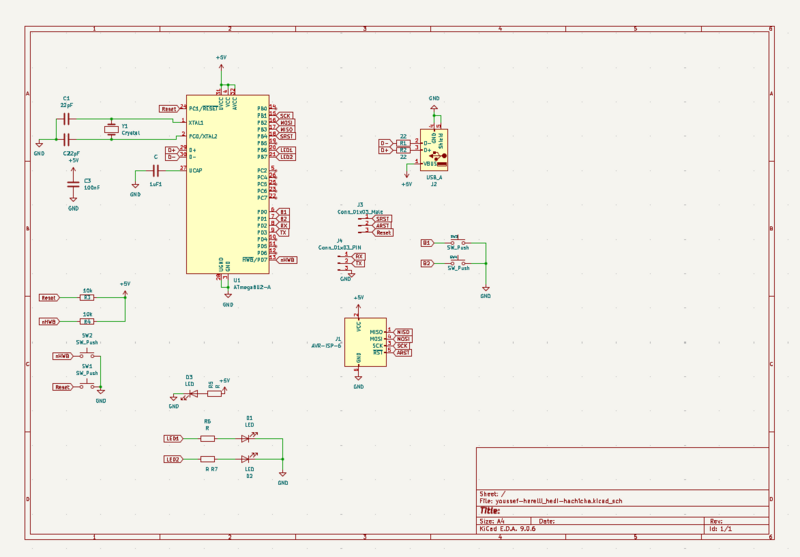Select resistor R6 symbol on LED1 line
Screen dimensions: 800x557
[x=207, y=437]
